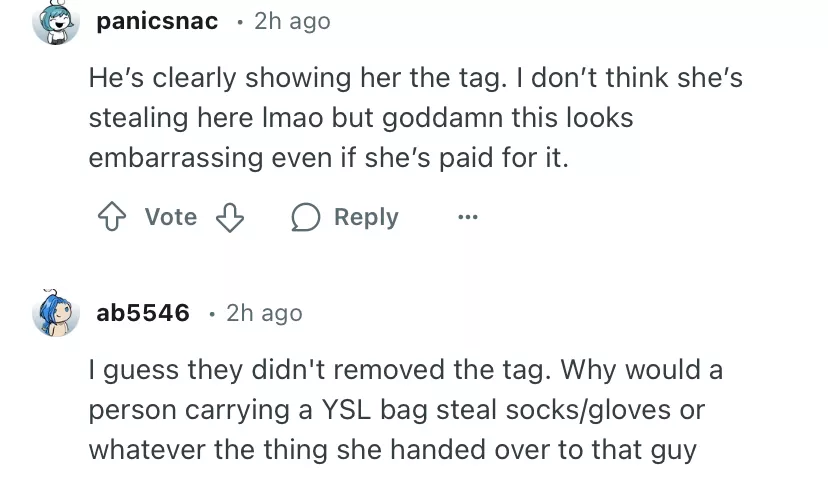Open panicsnac's avatar image
This screenshot has width=828, height=480.
click(56, 22)
